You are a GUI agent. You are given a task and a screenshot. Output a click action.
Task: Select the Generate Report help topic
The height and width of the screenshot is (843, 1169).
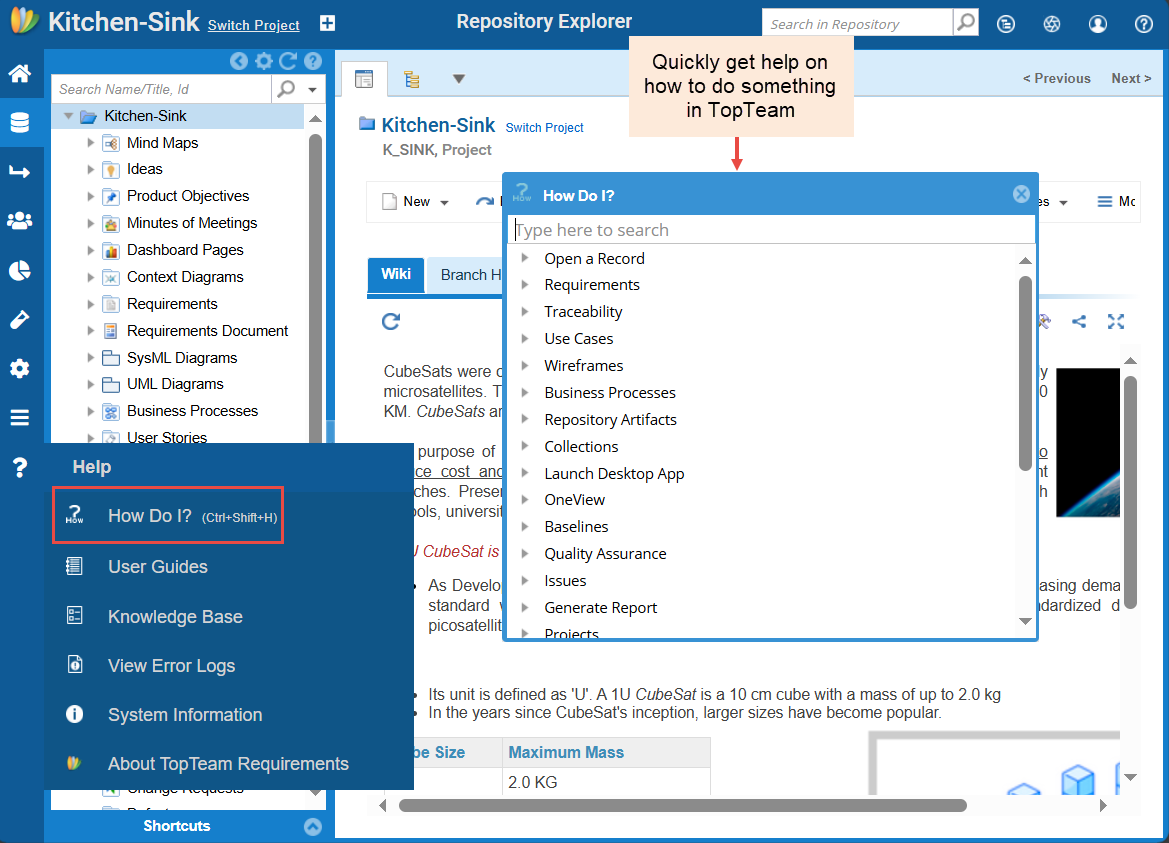click(600, 608)
